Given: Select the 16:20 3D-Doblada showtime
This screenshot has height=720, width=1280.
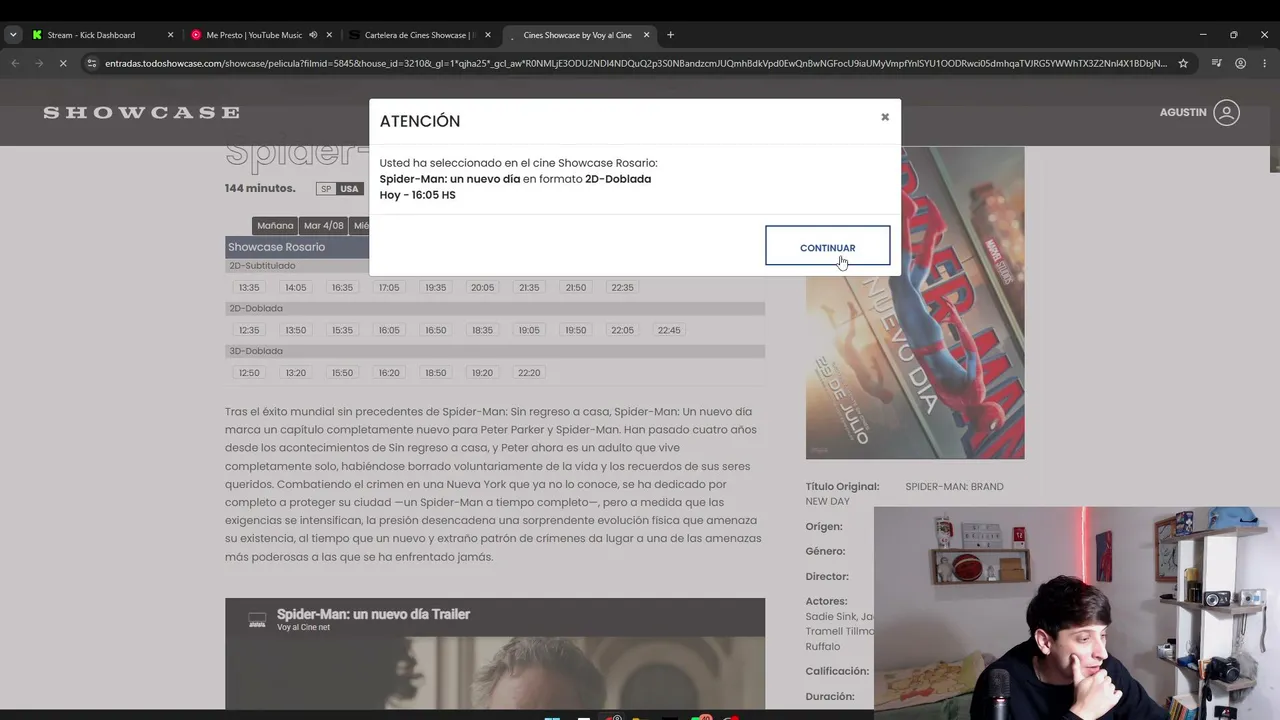Looking at the screenshot, I should [x=389, y=373].
